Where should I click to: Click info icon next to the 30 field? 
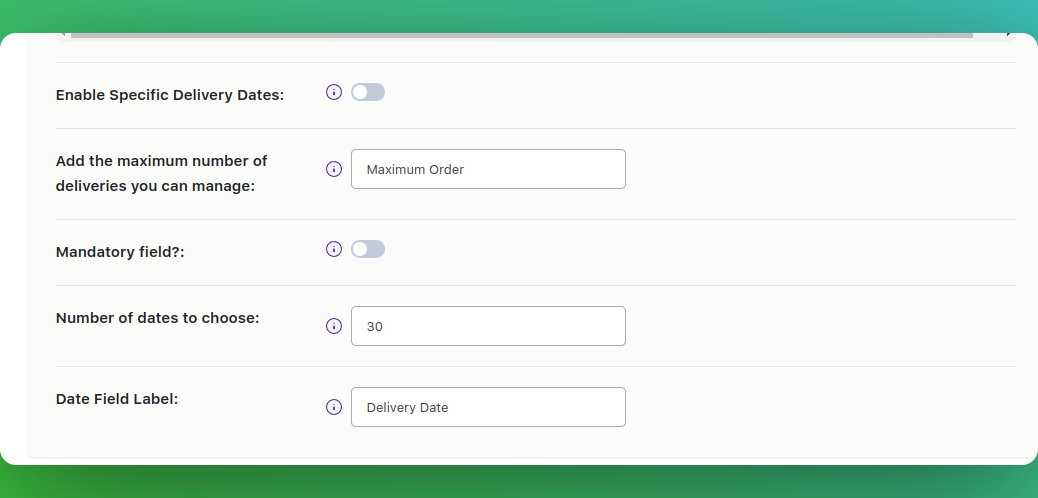pyautogui.click(x=334, y=326)
